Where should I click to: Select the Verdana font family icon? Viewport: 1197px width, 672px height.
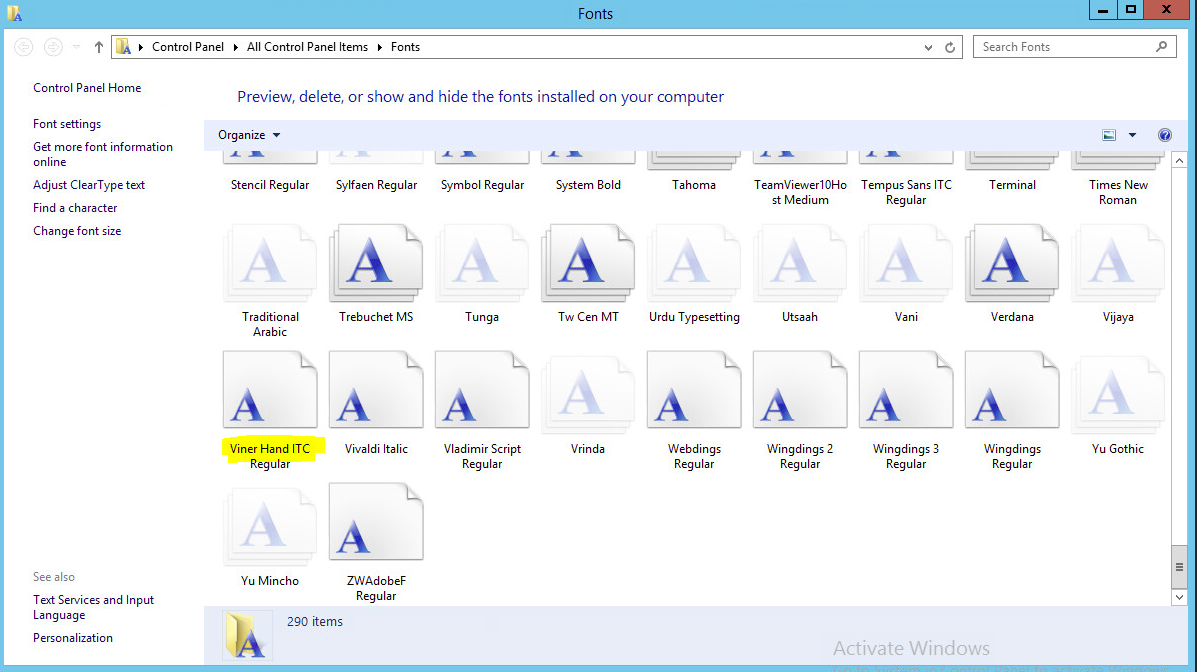pos(1011,263)
